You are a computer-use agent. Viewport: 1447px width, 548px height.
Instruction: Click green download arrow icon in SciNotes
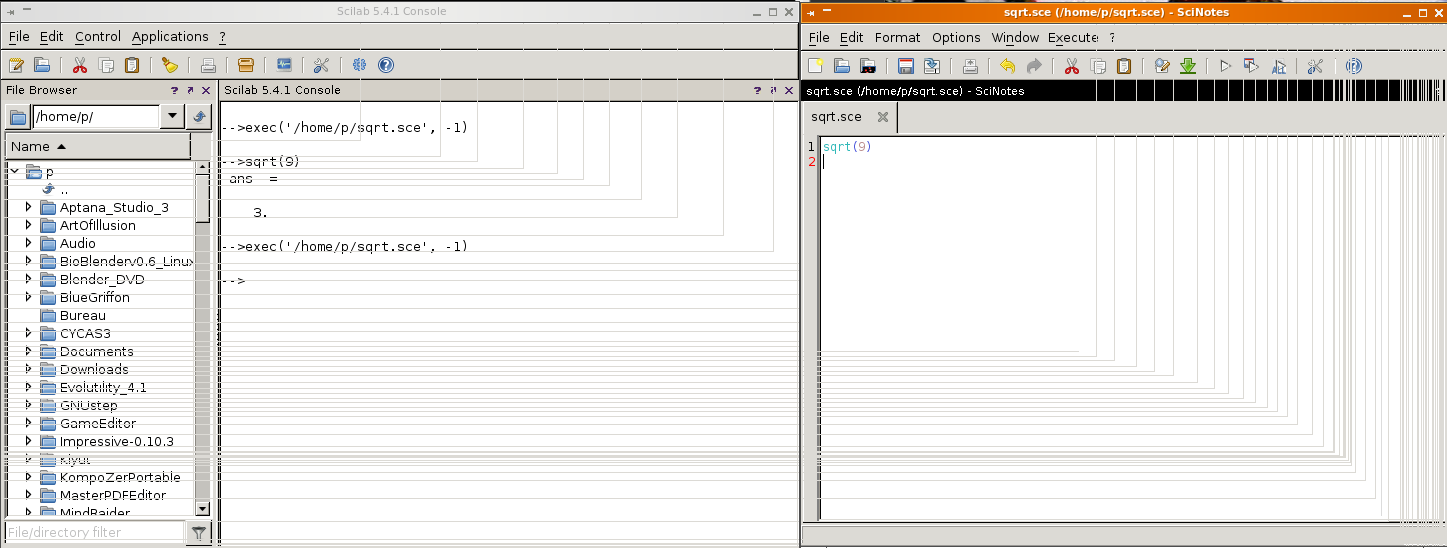pos(1188,66)
